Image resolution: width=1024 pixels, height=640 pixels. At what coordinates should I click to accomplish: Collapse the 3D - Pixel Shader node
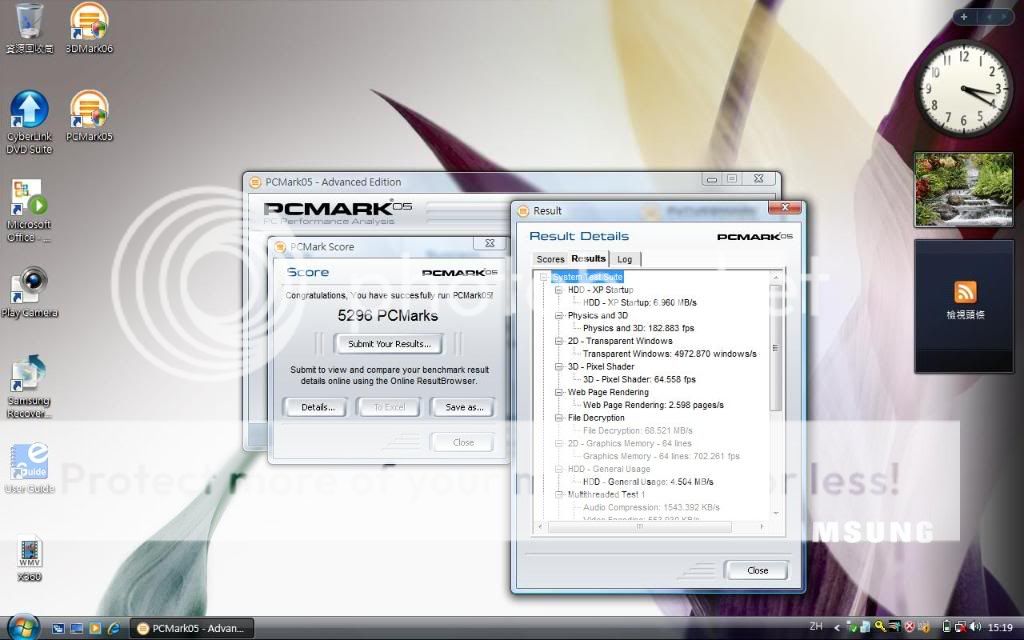[x=558, y=366]
